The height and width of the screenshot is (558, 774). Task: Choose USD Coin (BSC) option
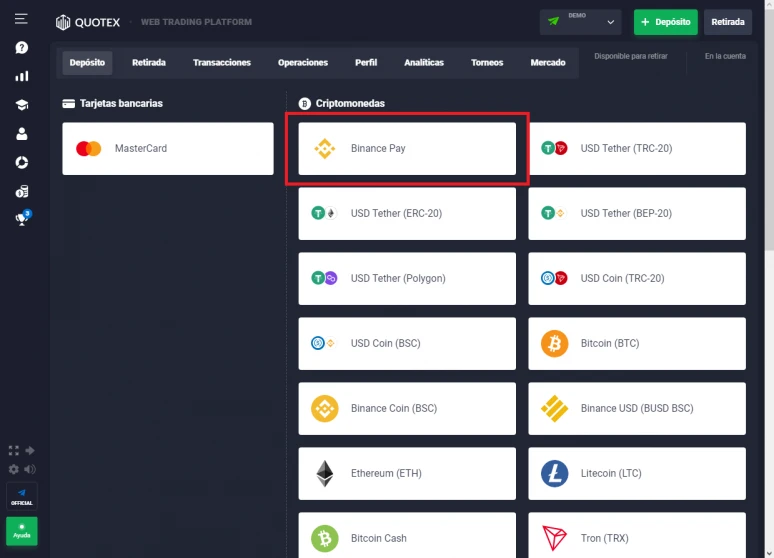point(407,344)
